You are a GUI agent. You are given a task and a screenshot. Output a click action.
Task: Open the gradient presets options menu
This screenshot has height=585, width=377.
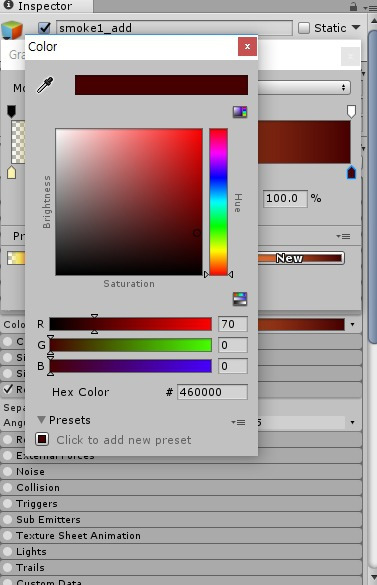pyautogui.click(x=343, y=236)
